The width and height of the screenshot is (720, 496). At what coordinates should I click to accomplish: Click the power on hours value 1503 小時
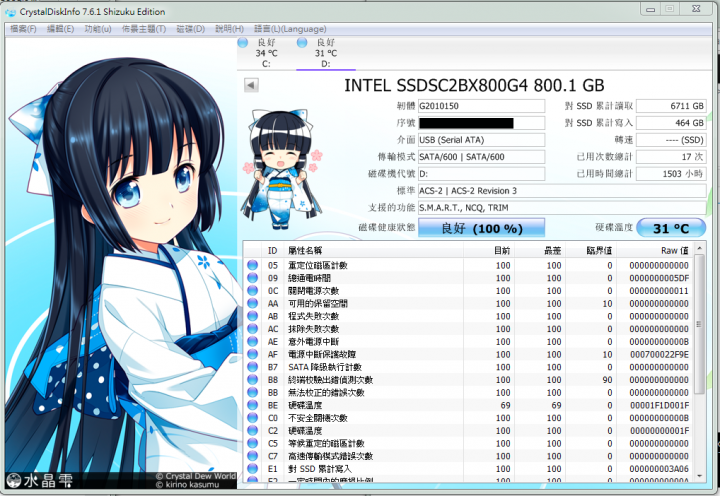(671, 174)
